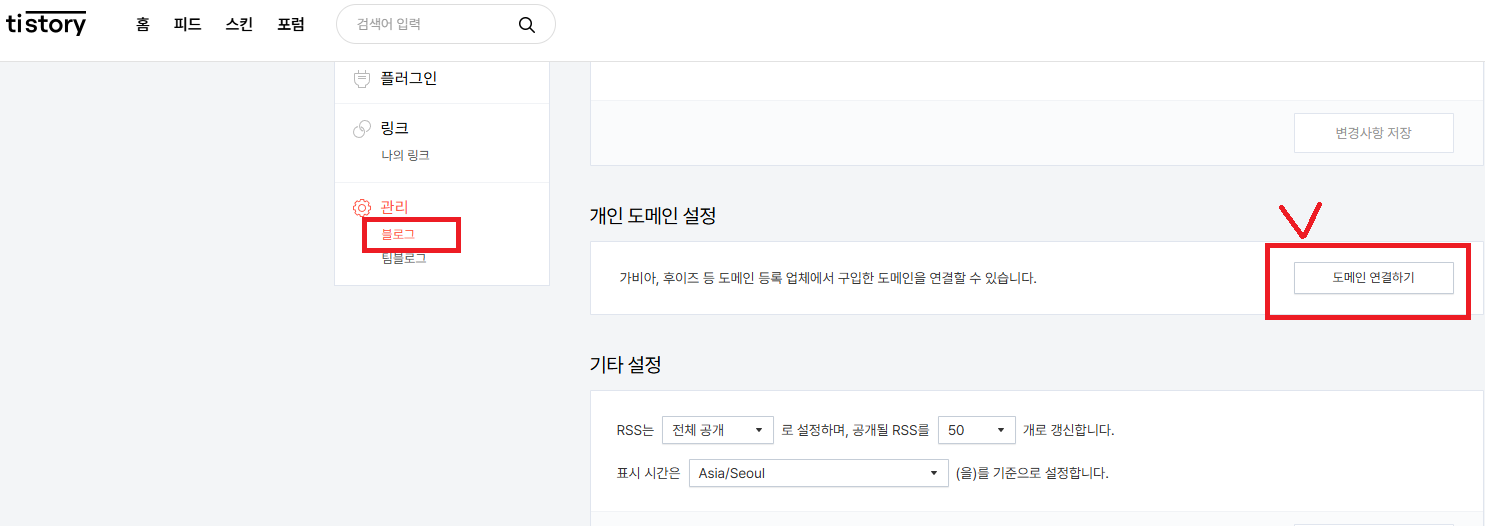This screenshot has height=526, width=1485.
Task: Click the 도메인 연결하기 button
Action: [x=1373, y=278]
